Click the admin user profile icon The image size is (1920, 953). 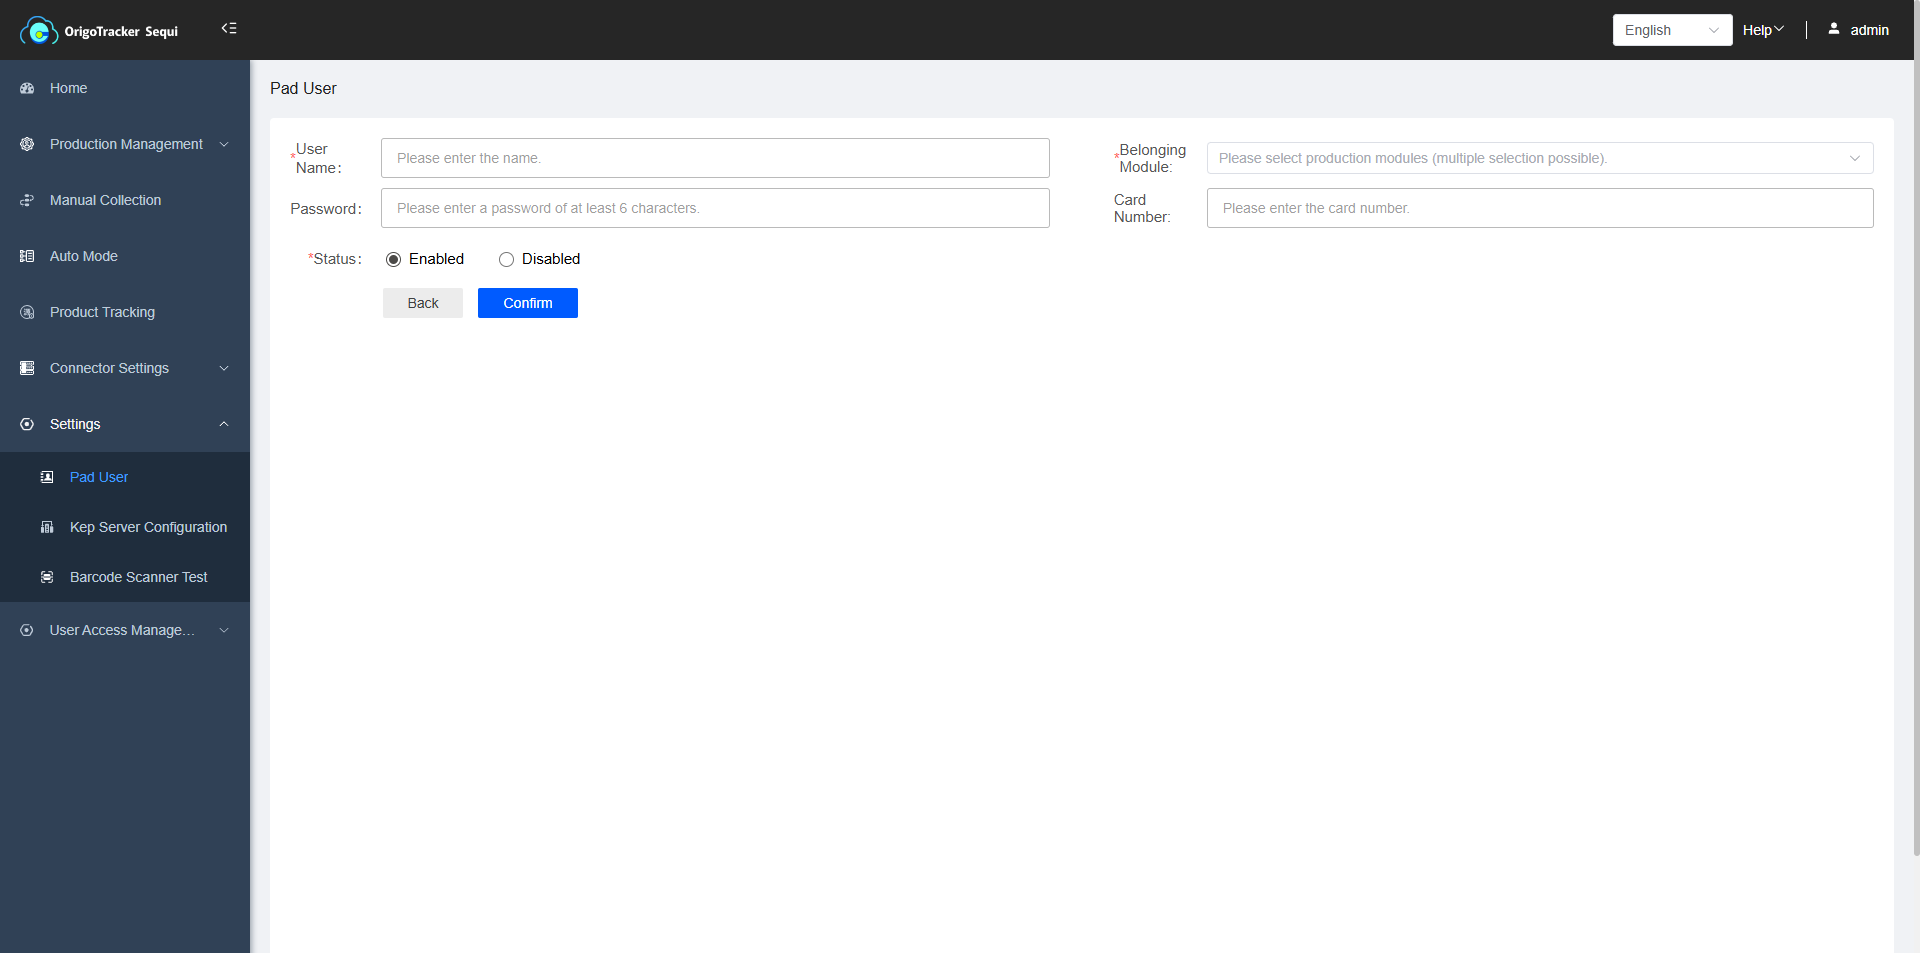pyautogui.click(x=1833, y=29)
